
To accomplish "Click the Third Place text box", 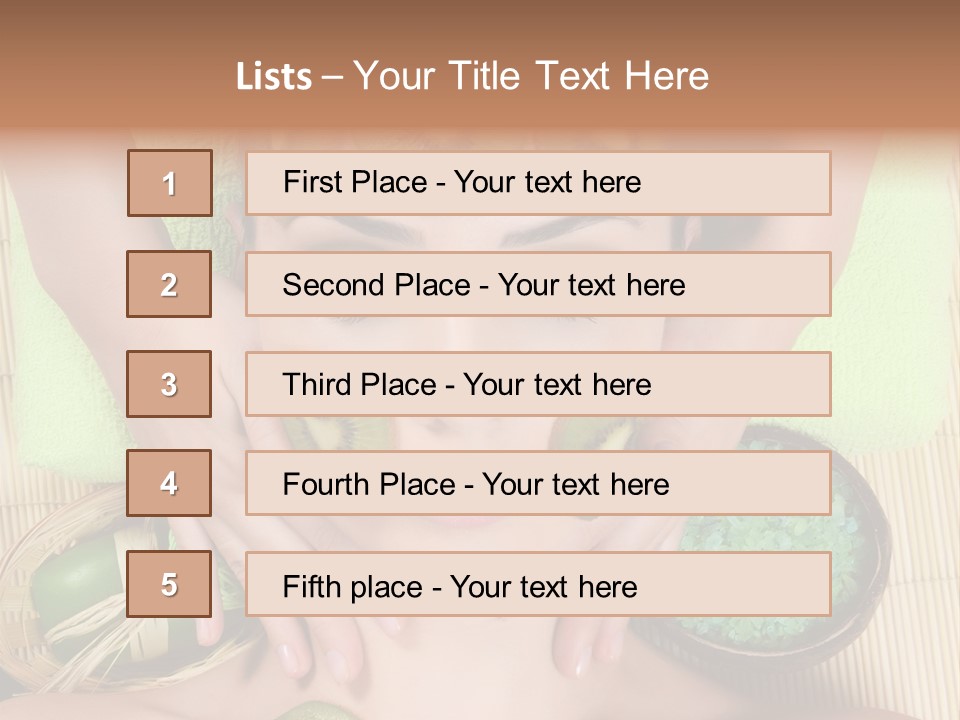I will tap(538, 384).
